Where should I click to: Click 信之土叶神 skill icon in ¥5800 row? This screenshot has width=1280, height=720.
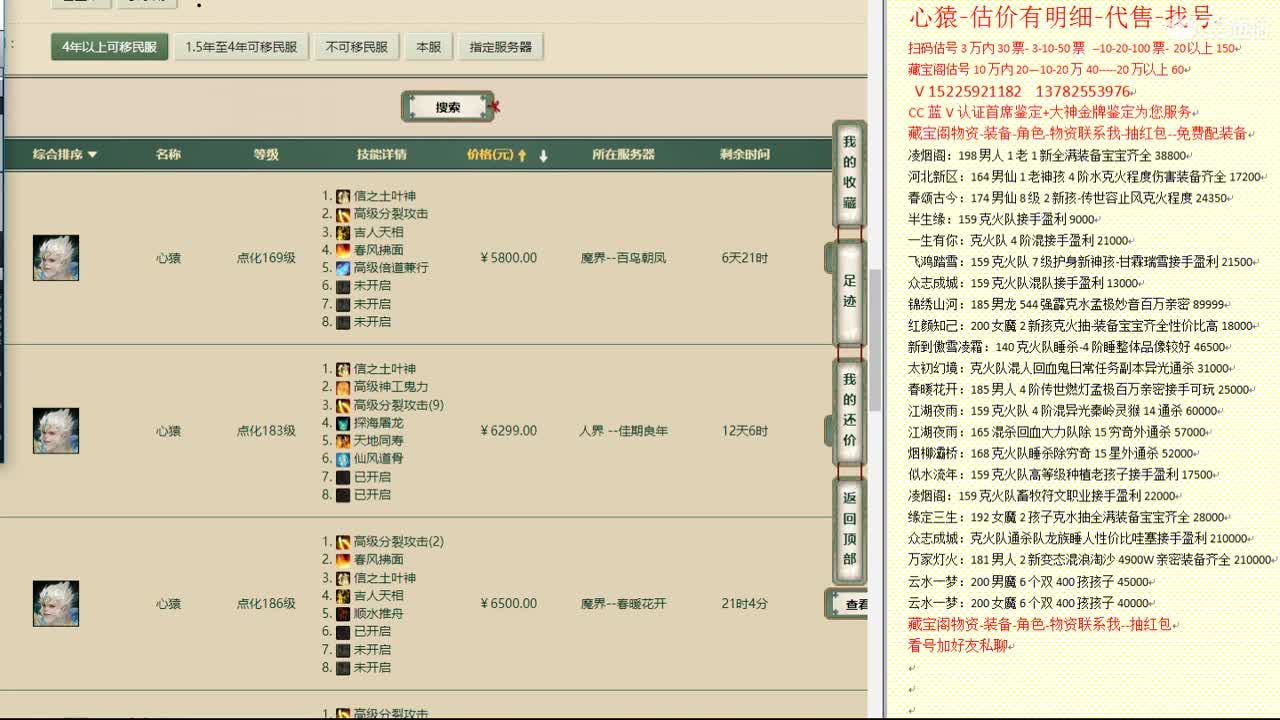[343, 196]
